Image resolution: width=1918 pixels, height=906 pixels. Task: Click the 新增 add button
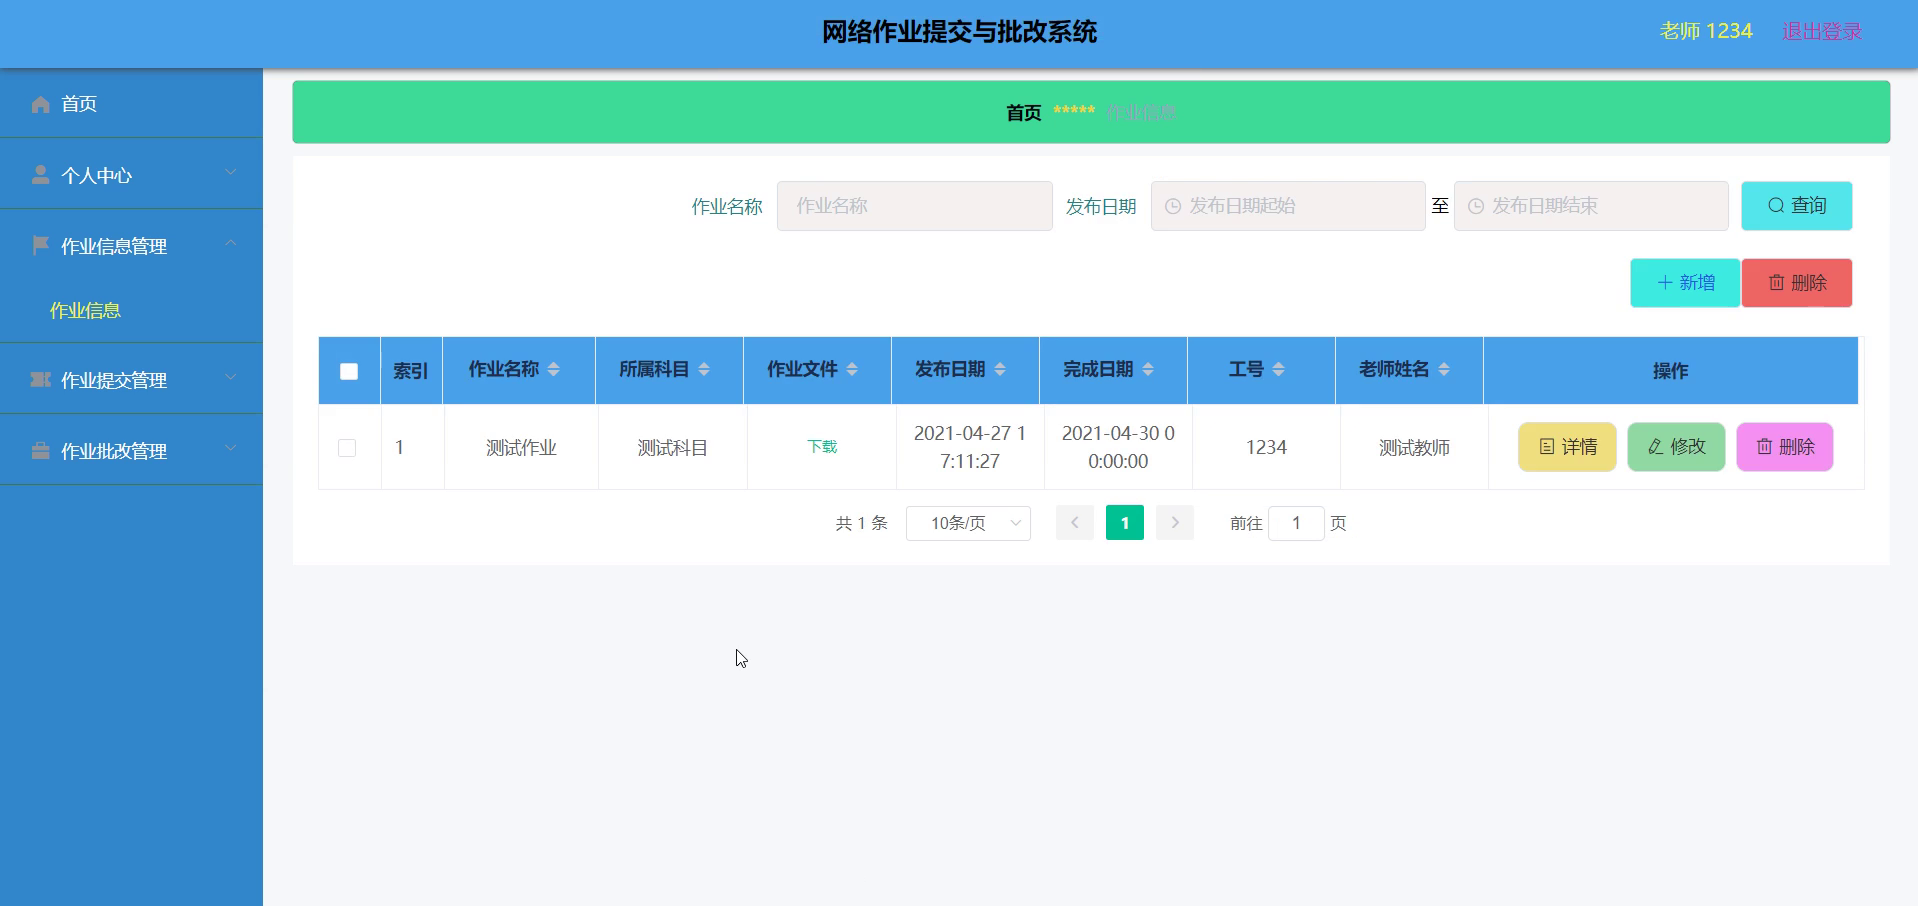tap(1685, 283)
